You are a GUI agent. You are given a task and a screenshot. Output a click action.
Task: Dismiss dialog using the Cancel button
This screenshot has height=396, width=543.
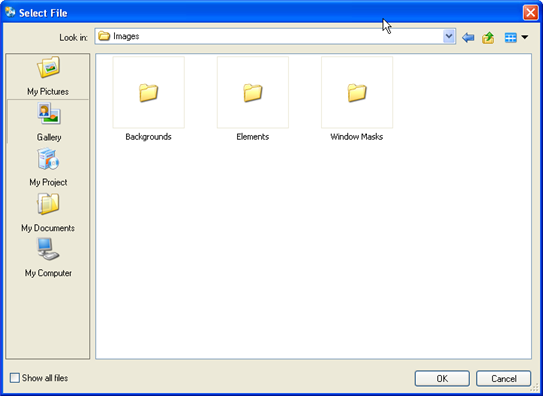pos(504,378)
